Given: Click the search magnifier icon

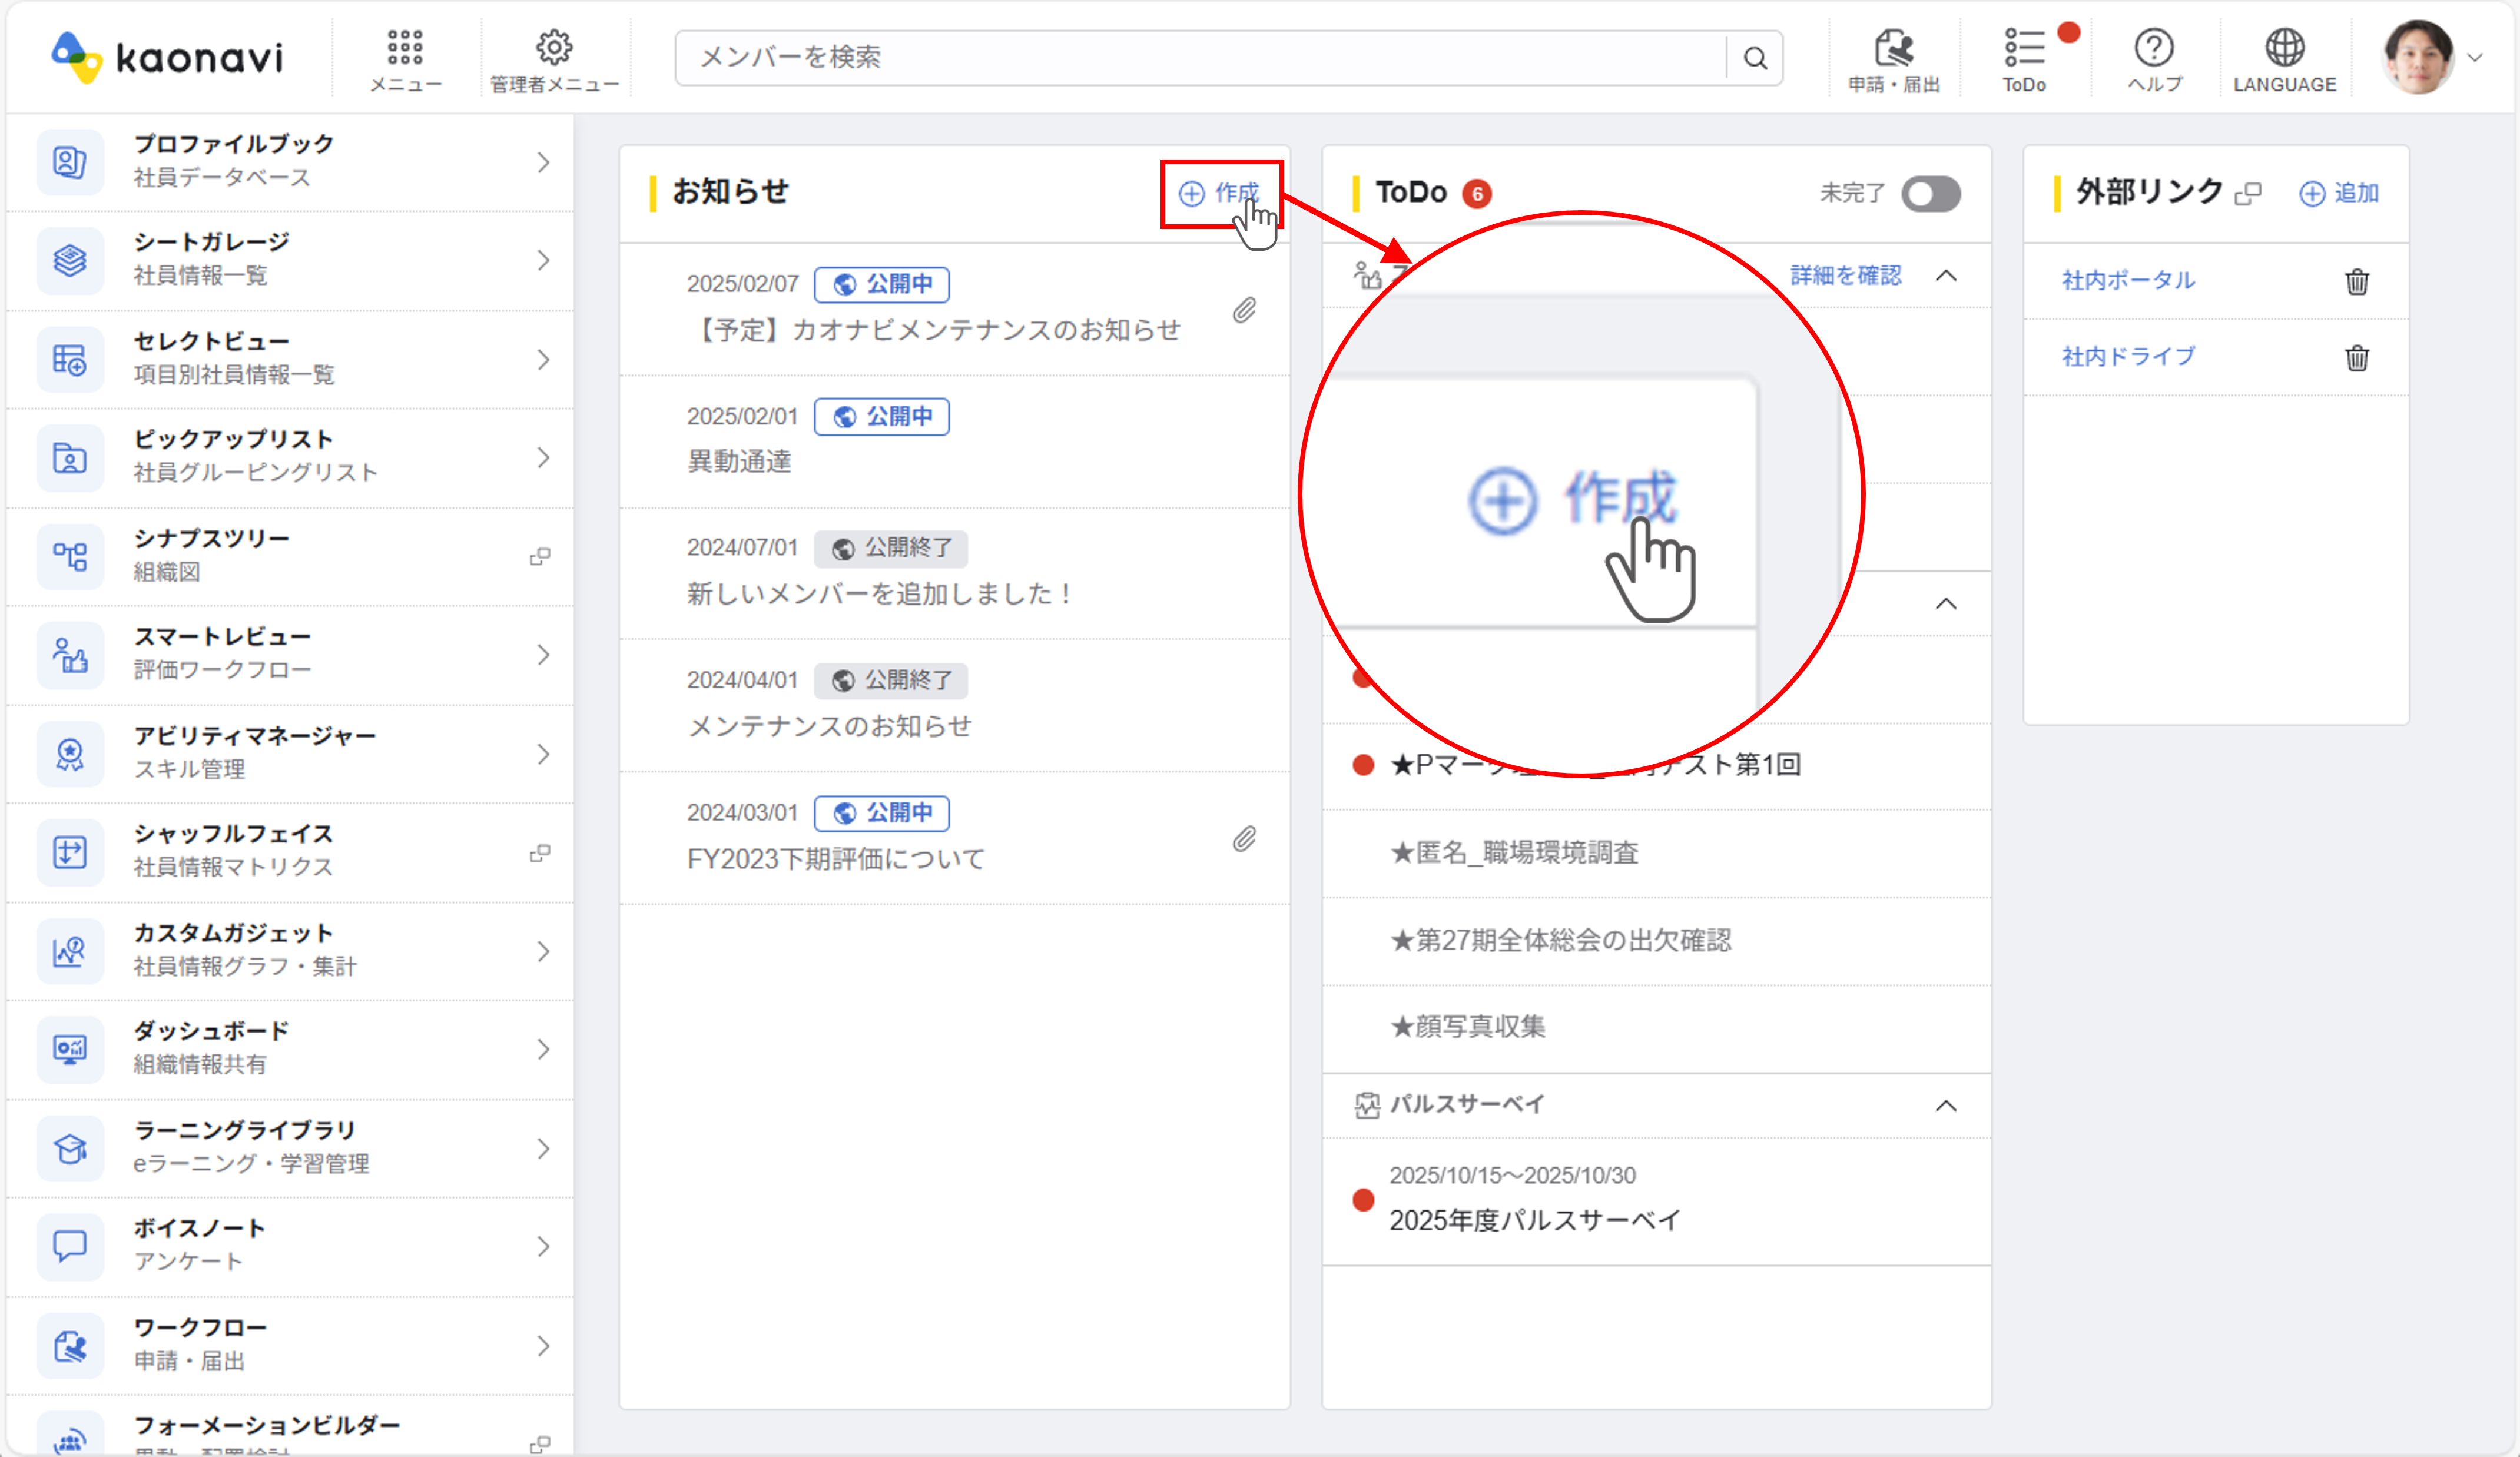Looking at the screenshot, I should tap(1755, 58).
